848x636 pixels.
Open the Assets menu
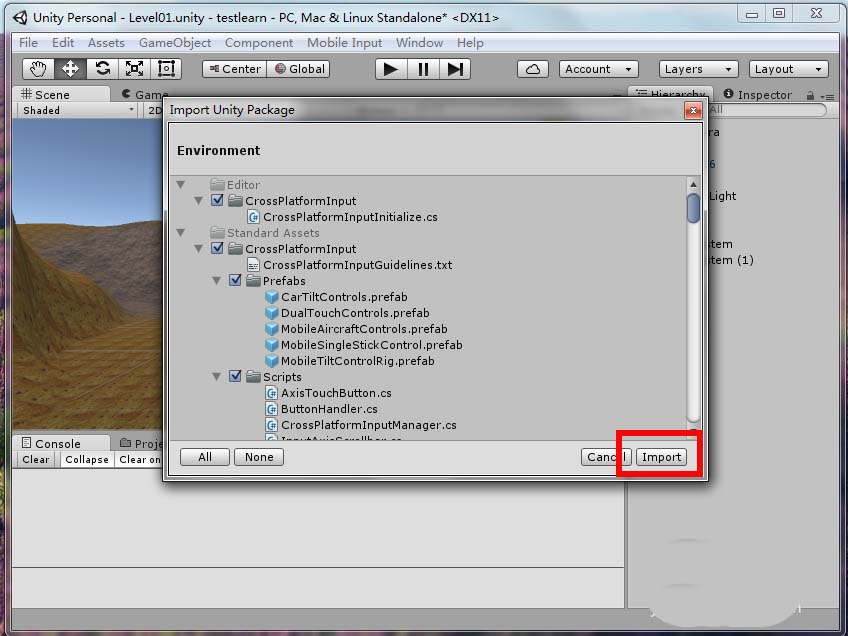[x=106, y=43]
